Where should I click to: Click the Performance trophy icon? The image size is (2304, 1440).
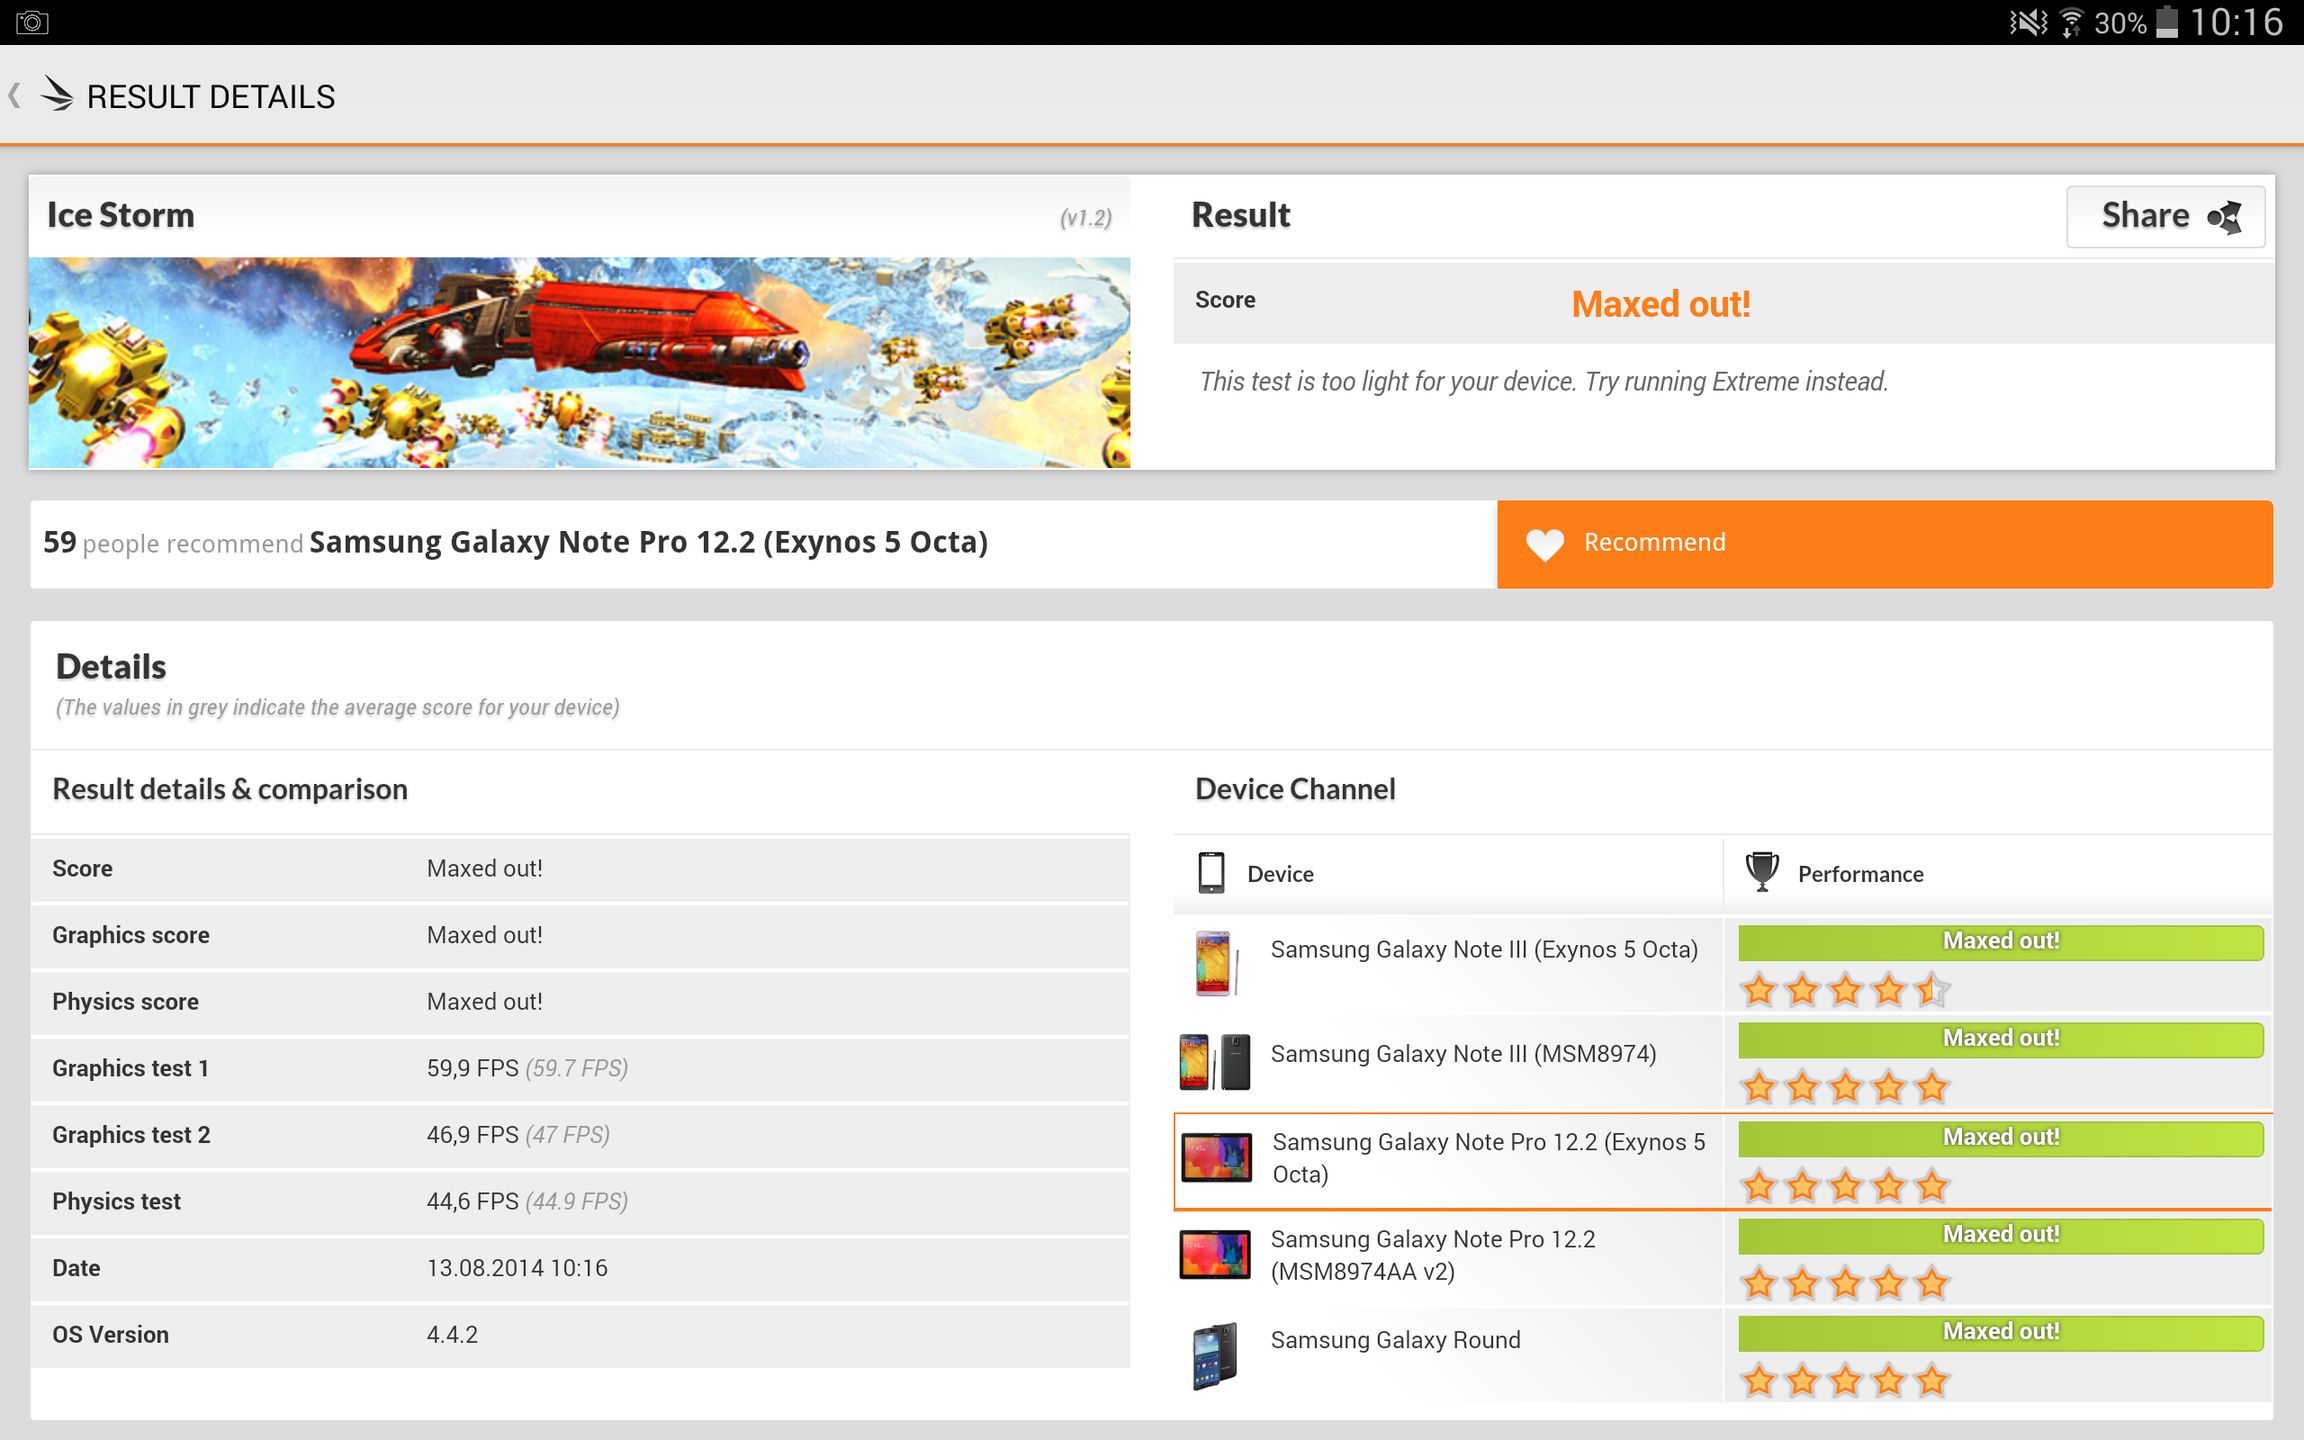pyautogui.click(x=1761, y=872)
